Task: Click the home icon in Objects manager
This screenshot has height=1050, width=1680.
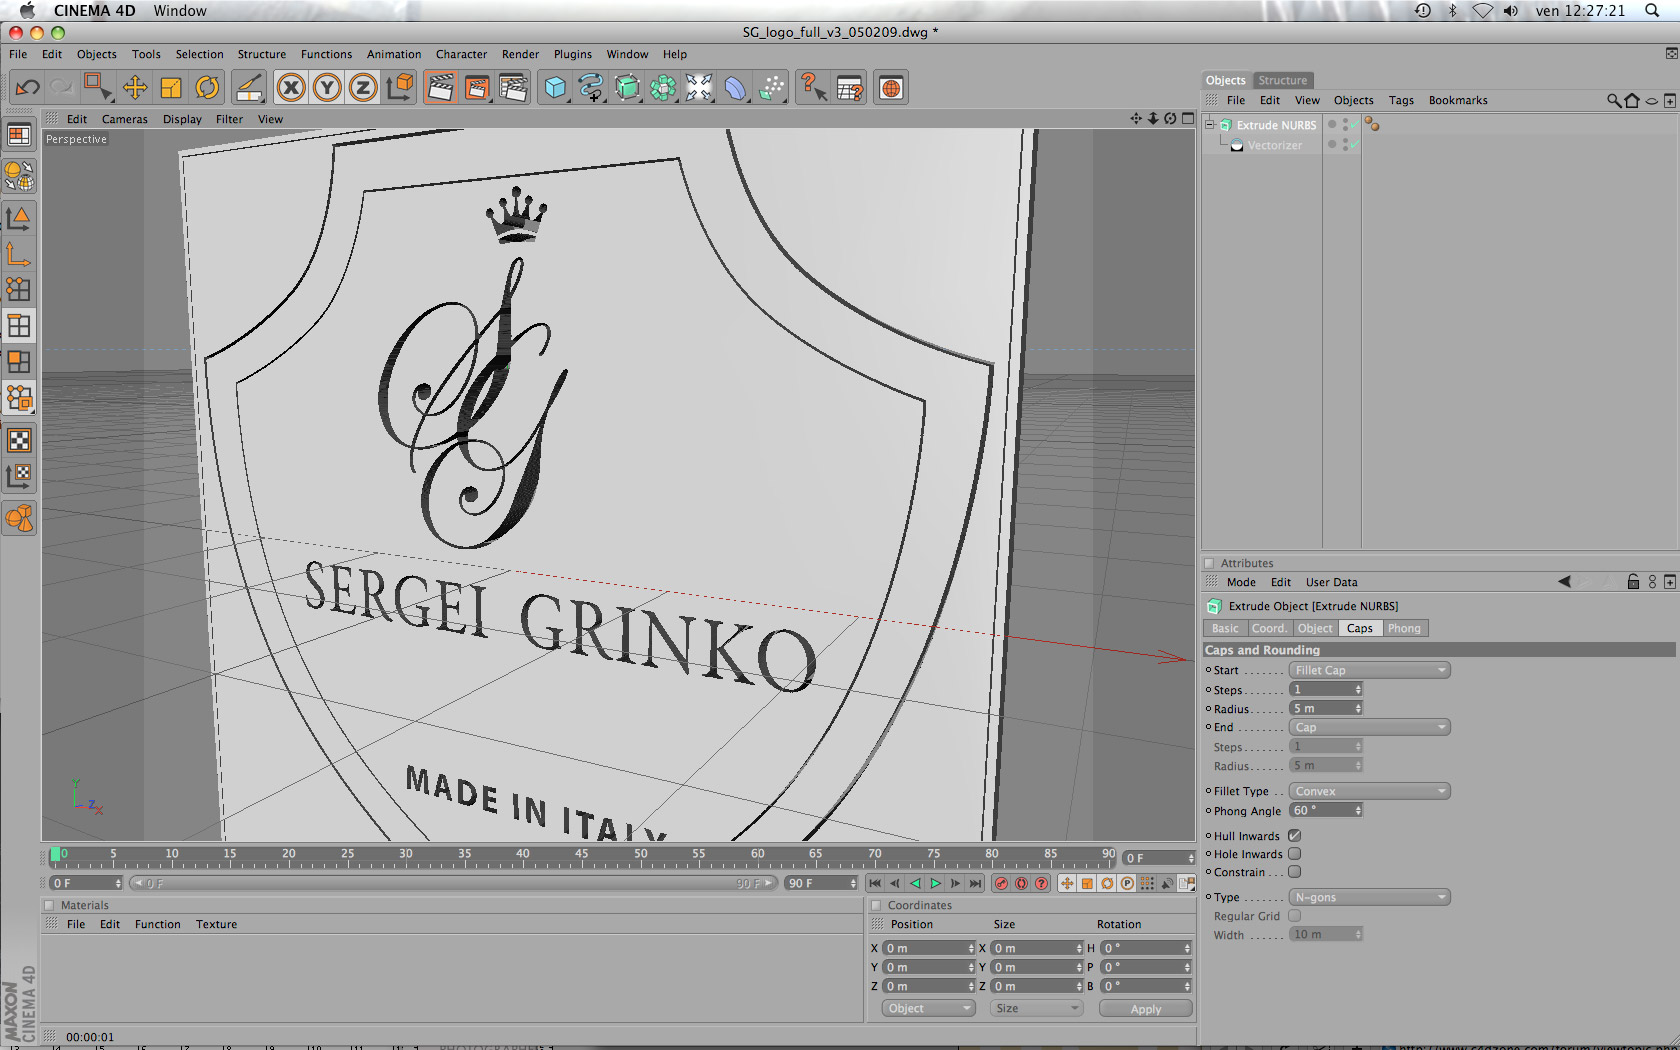Action: [1632, 100]
